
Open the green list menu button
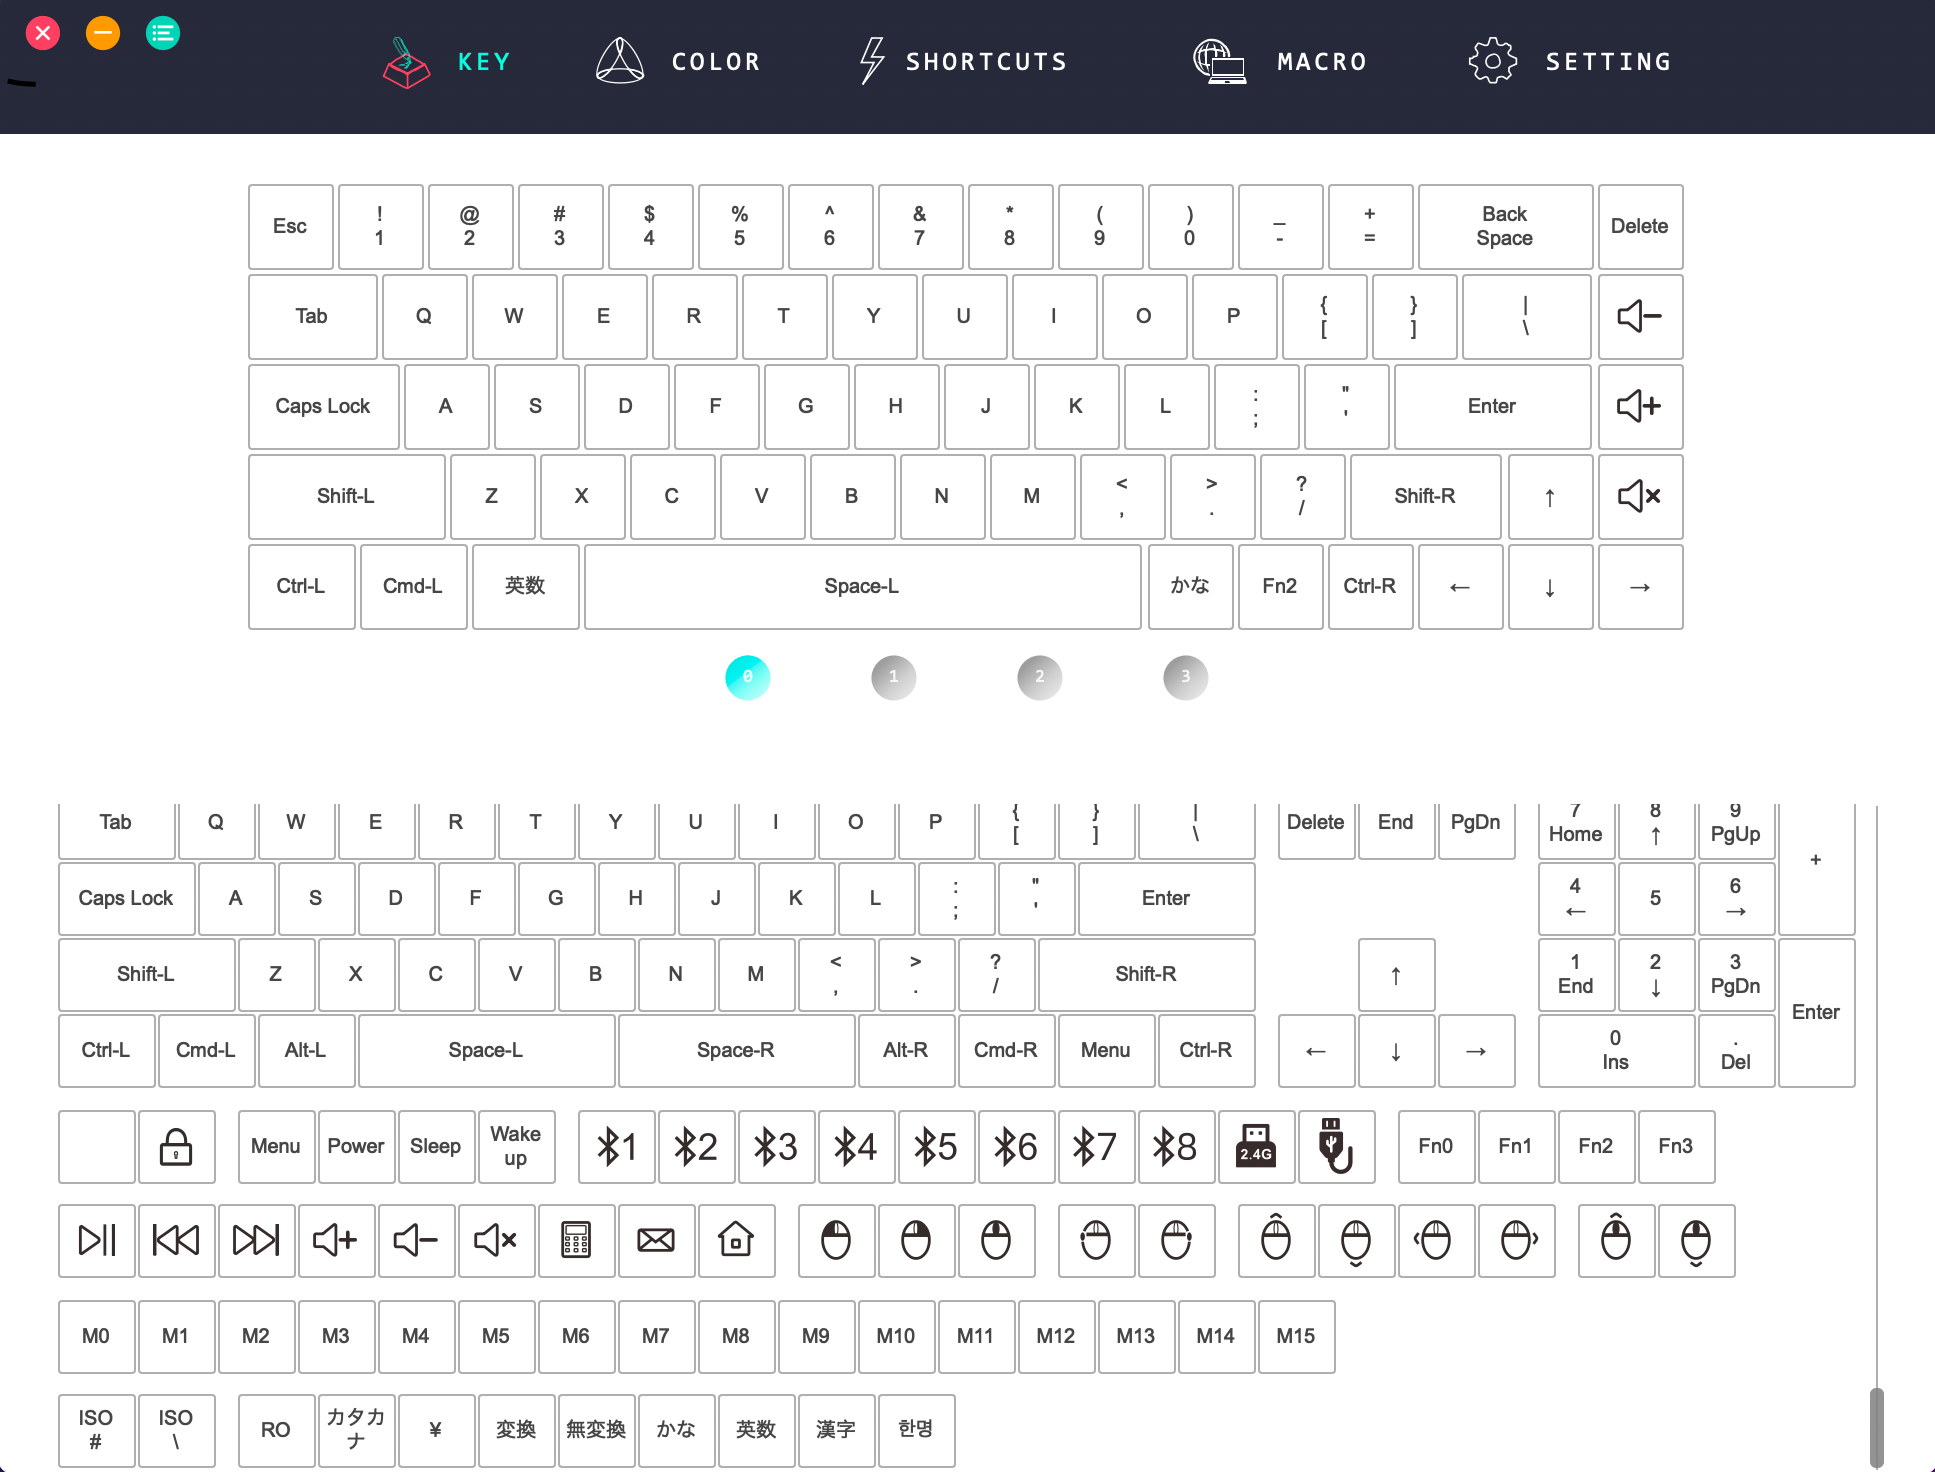coord(163,33)
